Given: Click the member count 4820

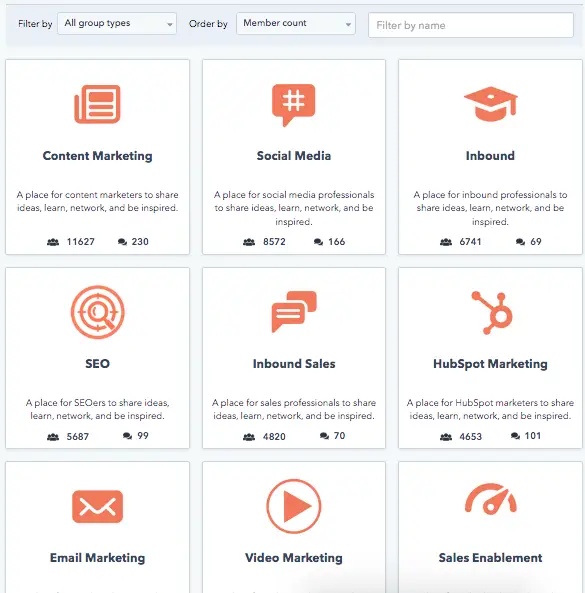Looking at the screenshot, I should click(x=274, y=437).
